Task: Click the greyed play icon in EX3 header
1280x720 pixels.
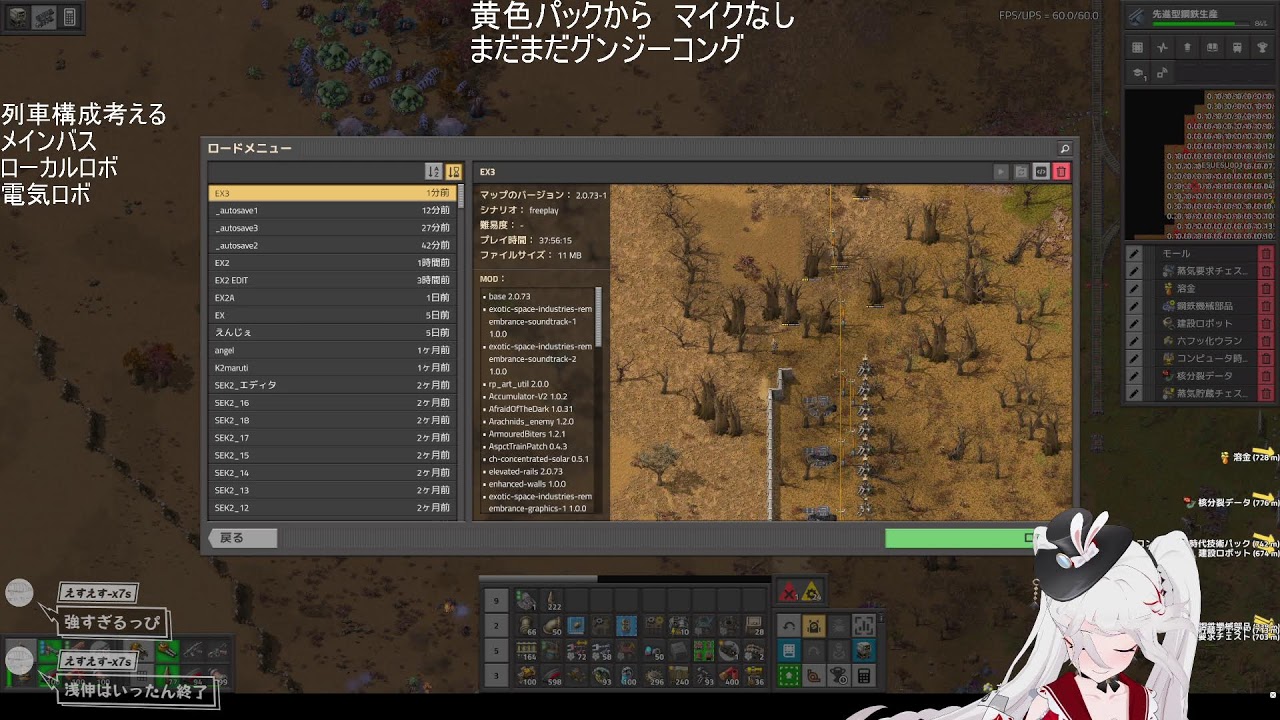Action: pyautogui.click(x=1001, y=172)
